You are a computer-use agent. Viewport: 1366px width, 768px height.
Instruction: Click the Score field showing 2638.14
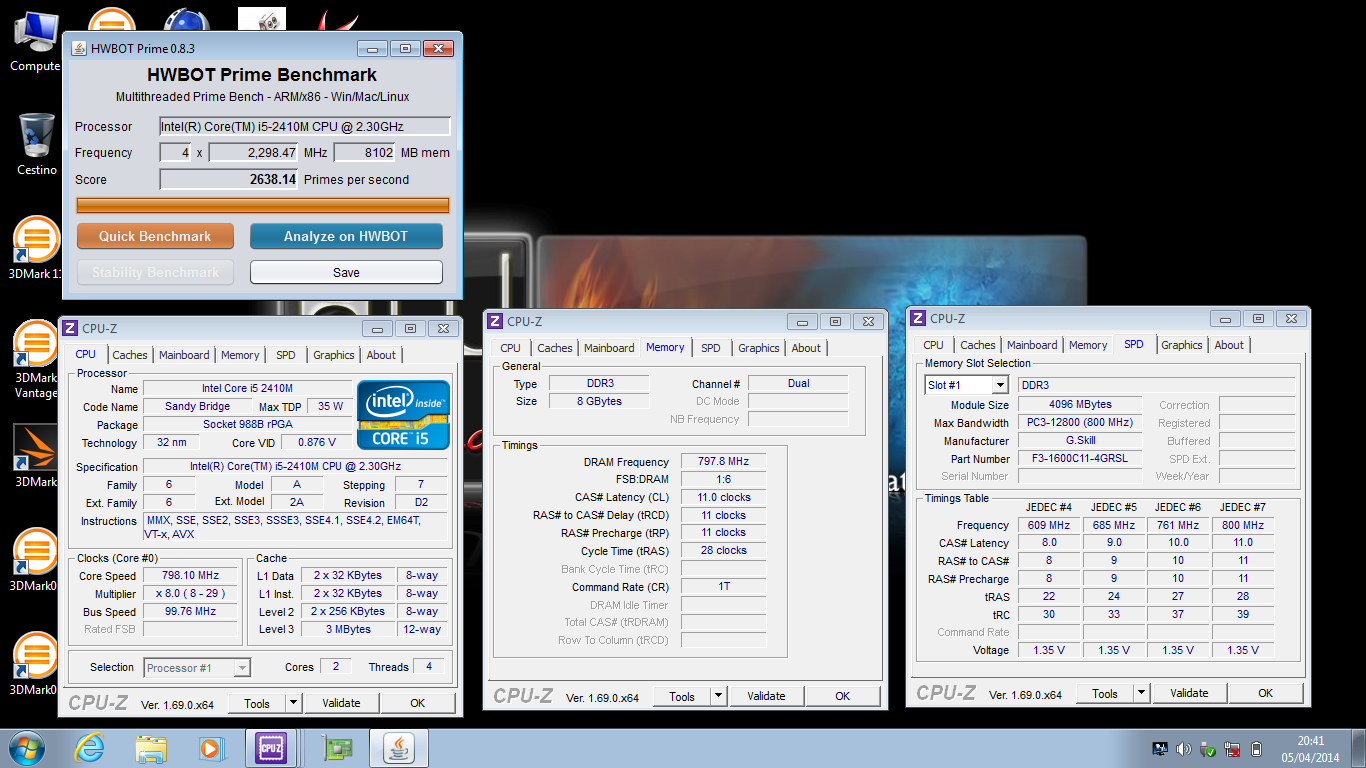(x=230, y=180)
